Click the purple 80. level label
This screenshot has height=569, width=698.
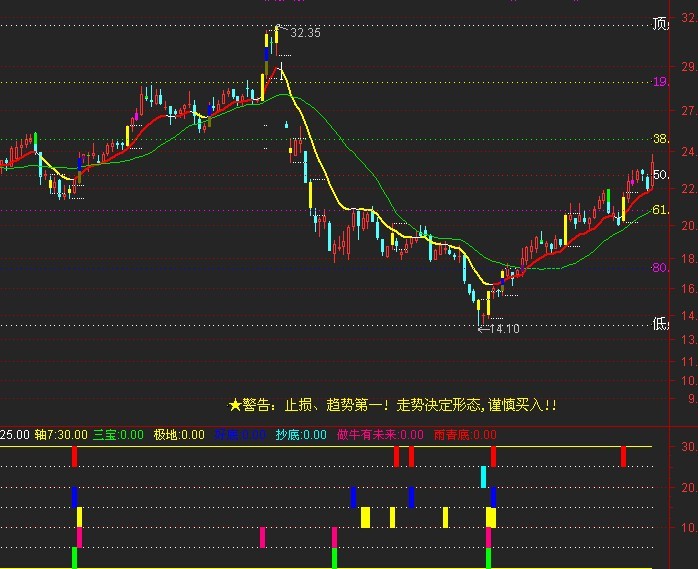pos(660,268)
